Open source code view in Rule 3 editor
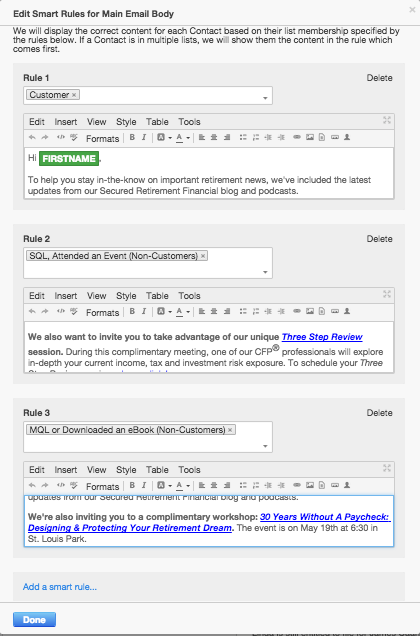The height and width of the screenshot is (636, 420). (60, 486)
